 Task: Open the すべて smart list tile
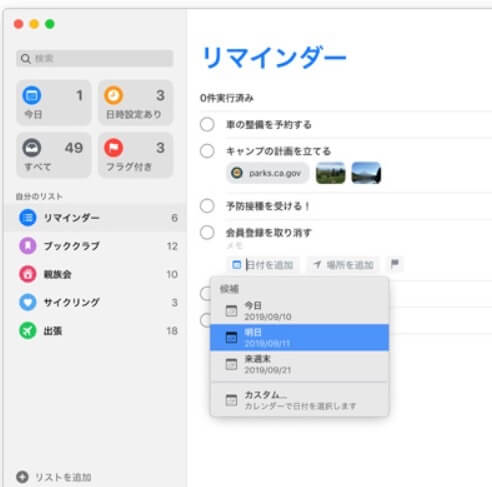54,155
